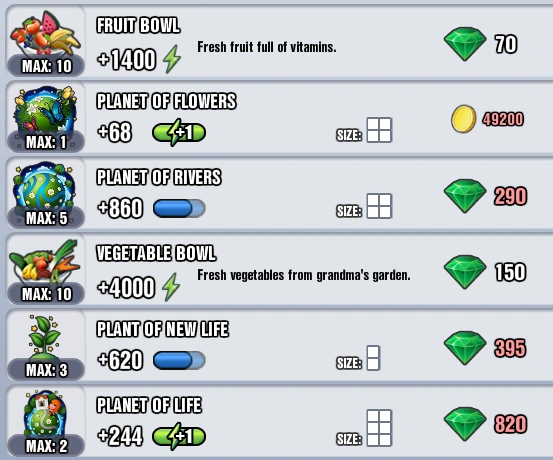Buy Fruit Bowl for 70 gems
The image size is (553, 460).
pyautogui.click(x=480, y=44)
